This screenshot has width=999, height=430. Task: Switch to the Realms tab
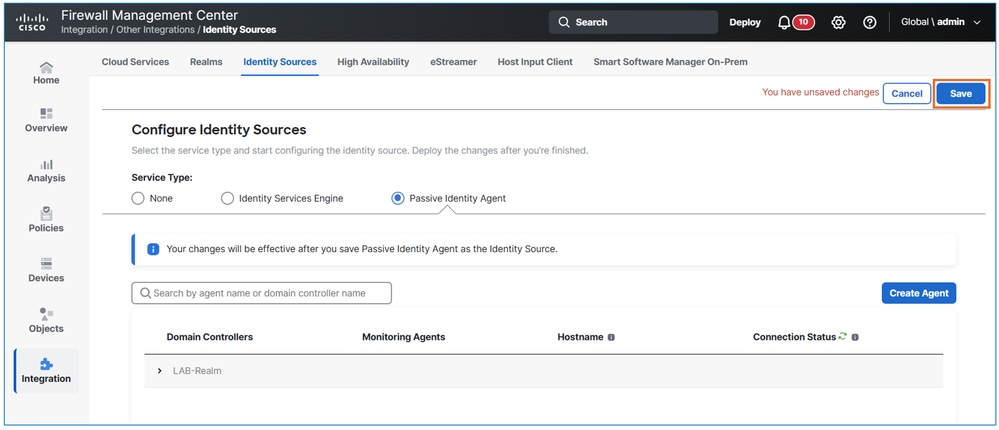coord(206,62)
